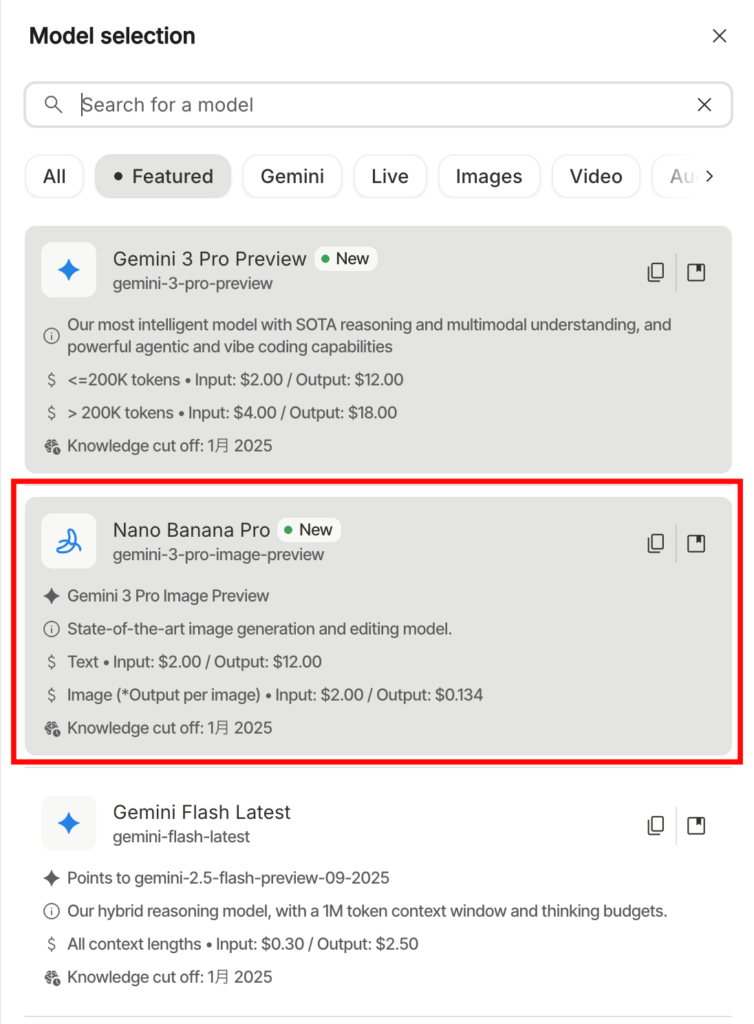Bookmark the Nano Banana Pro model

[696, 543]
